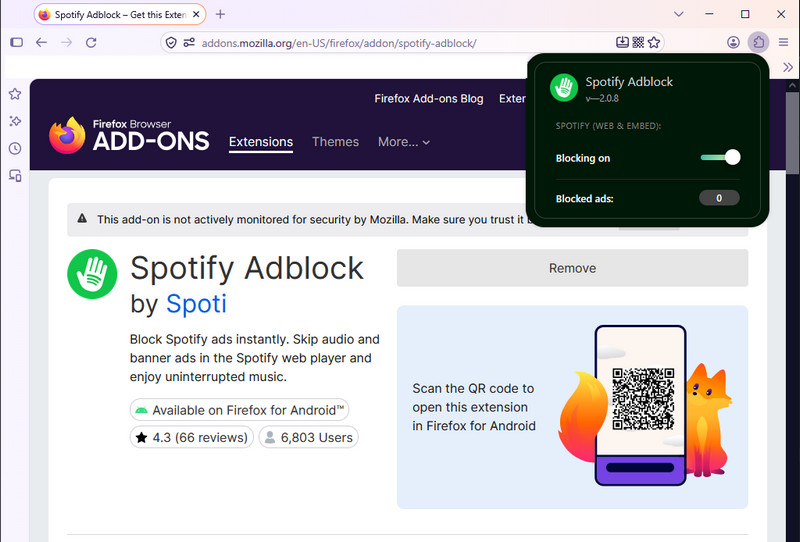This screenshot has height=542, width=800.
Task: Go back to the previous page
Action: [x=41, y=42]
